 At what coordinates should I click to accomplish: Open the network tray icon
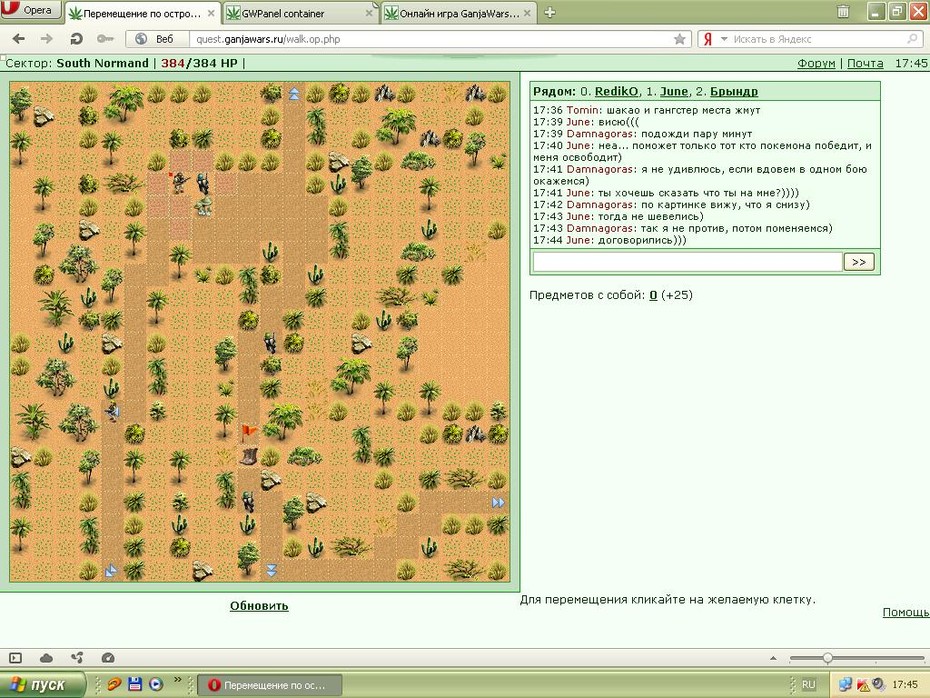point(845,684)
